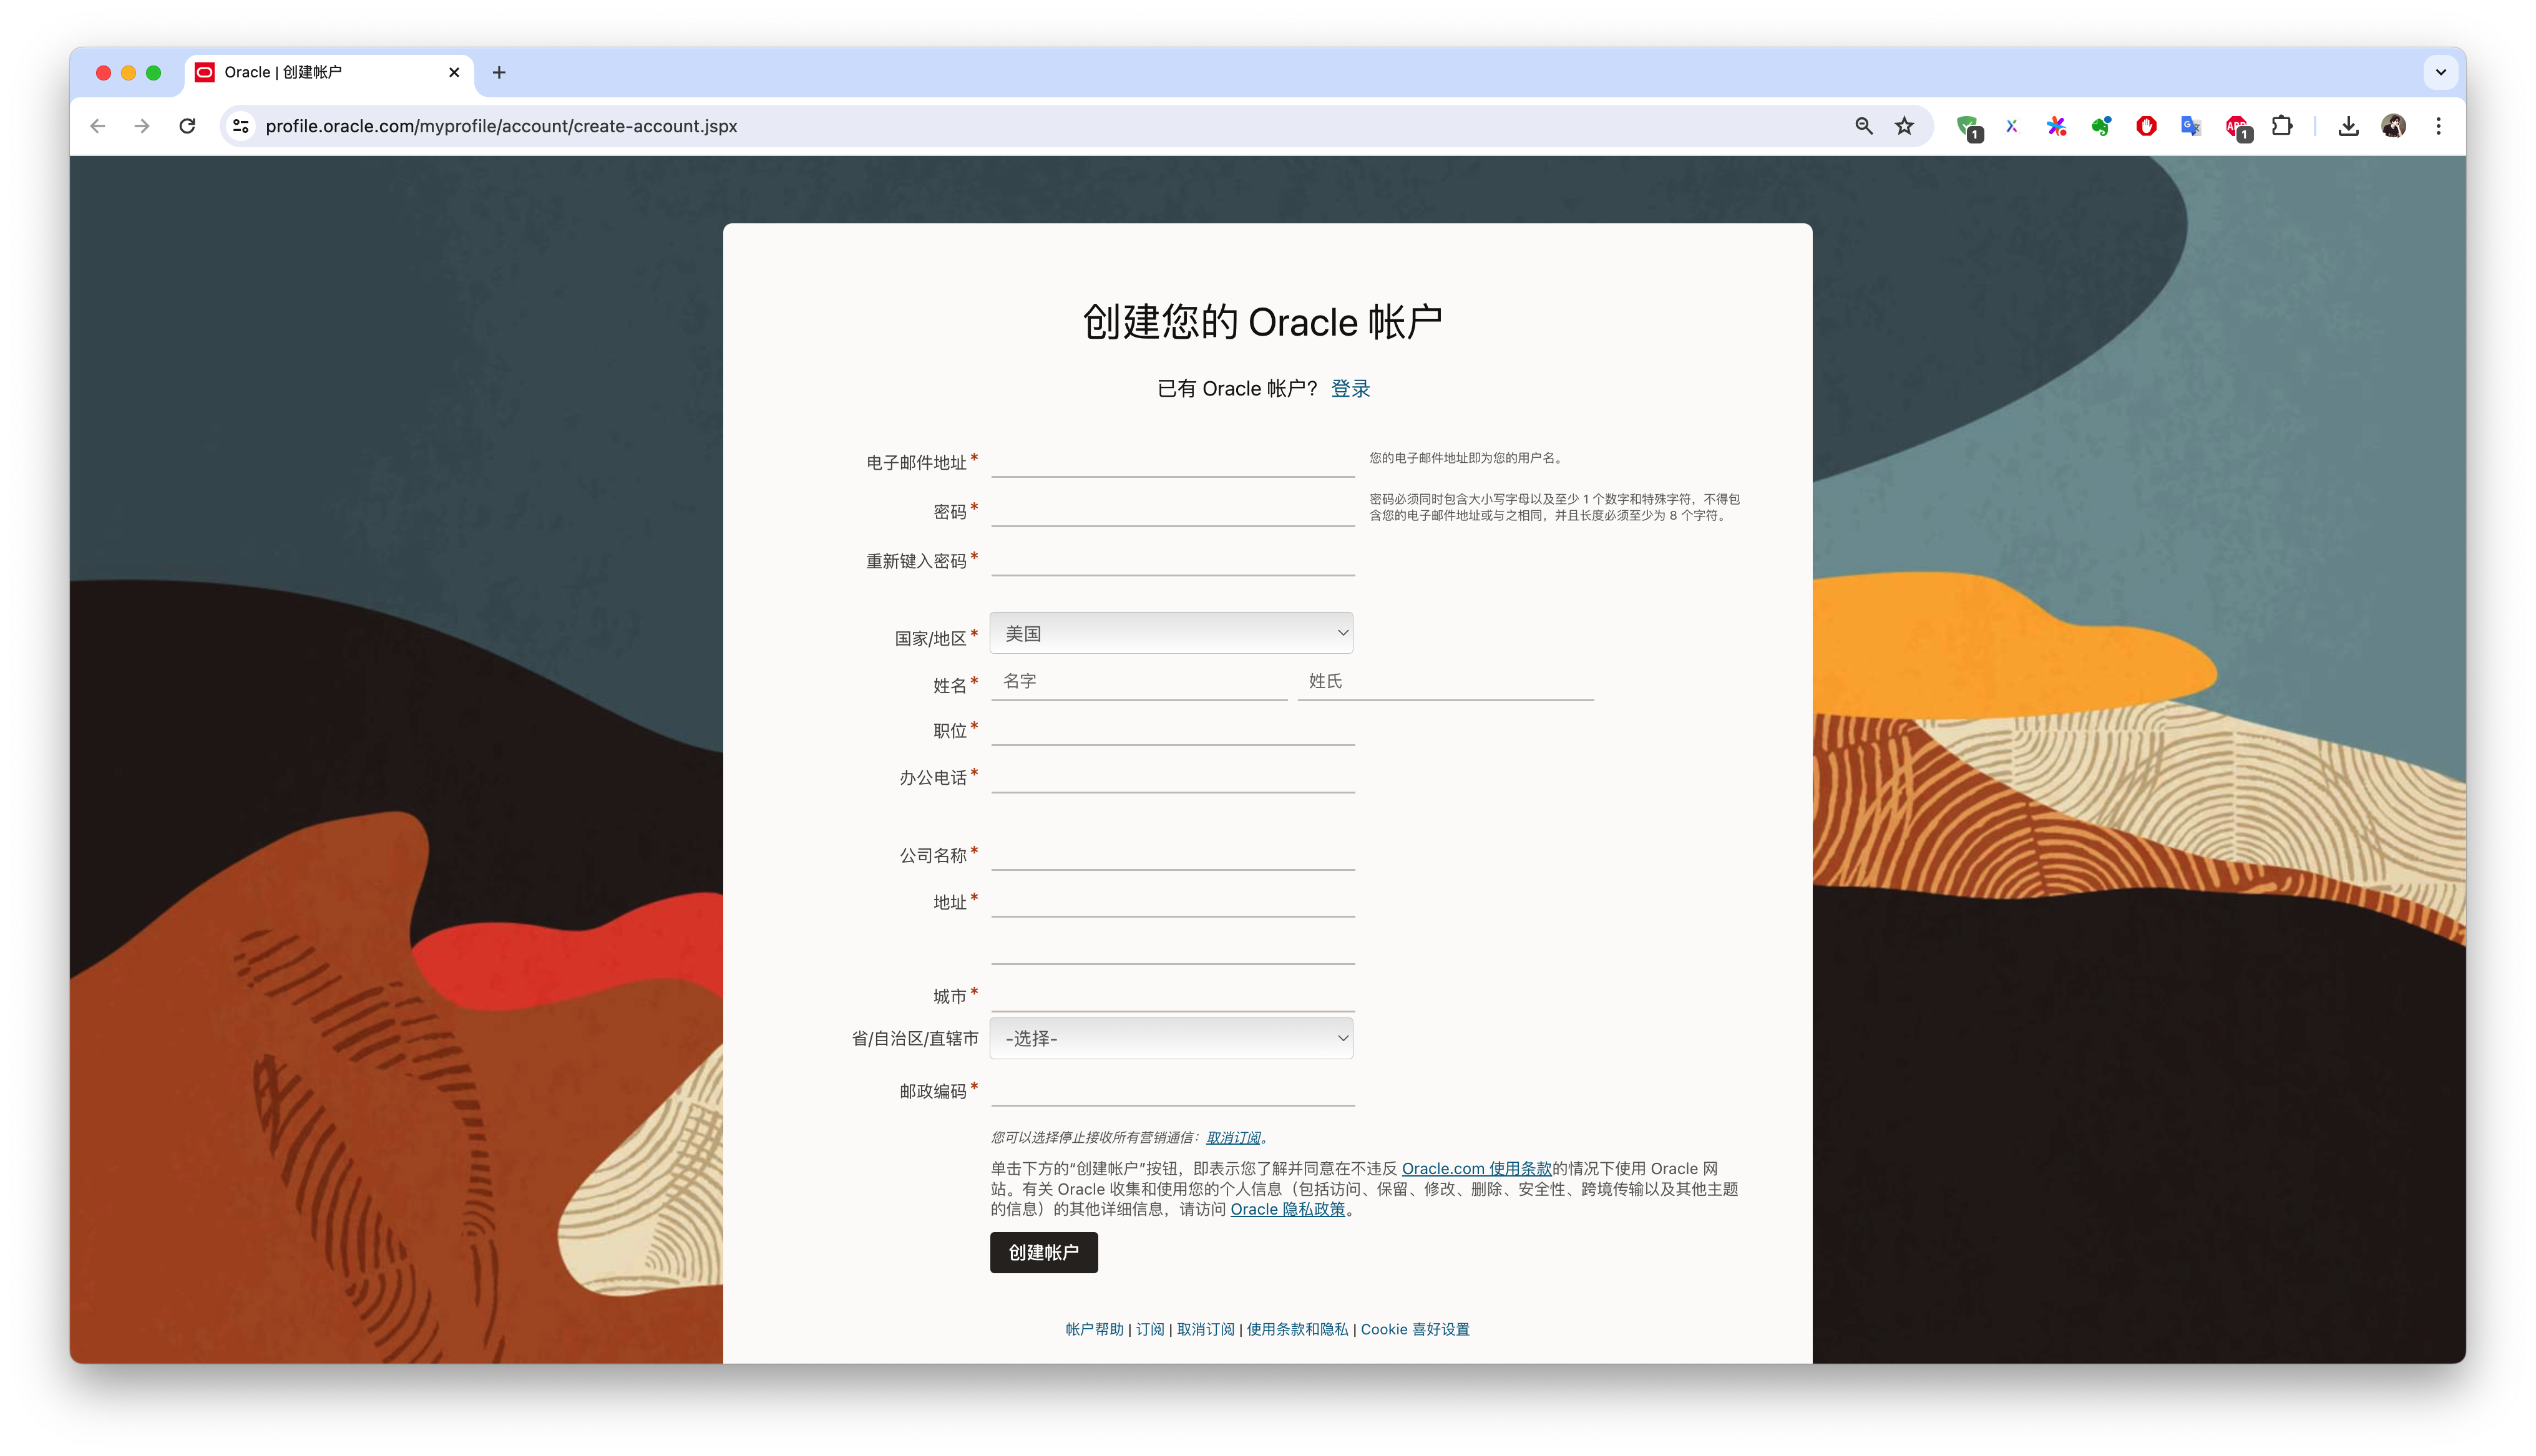This screenshot has height=1456, width=2536.
Task: Open the 国家/地区 country dropdown
Action: pos(1171,633)
